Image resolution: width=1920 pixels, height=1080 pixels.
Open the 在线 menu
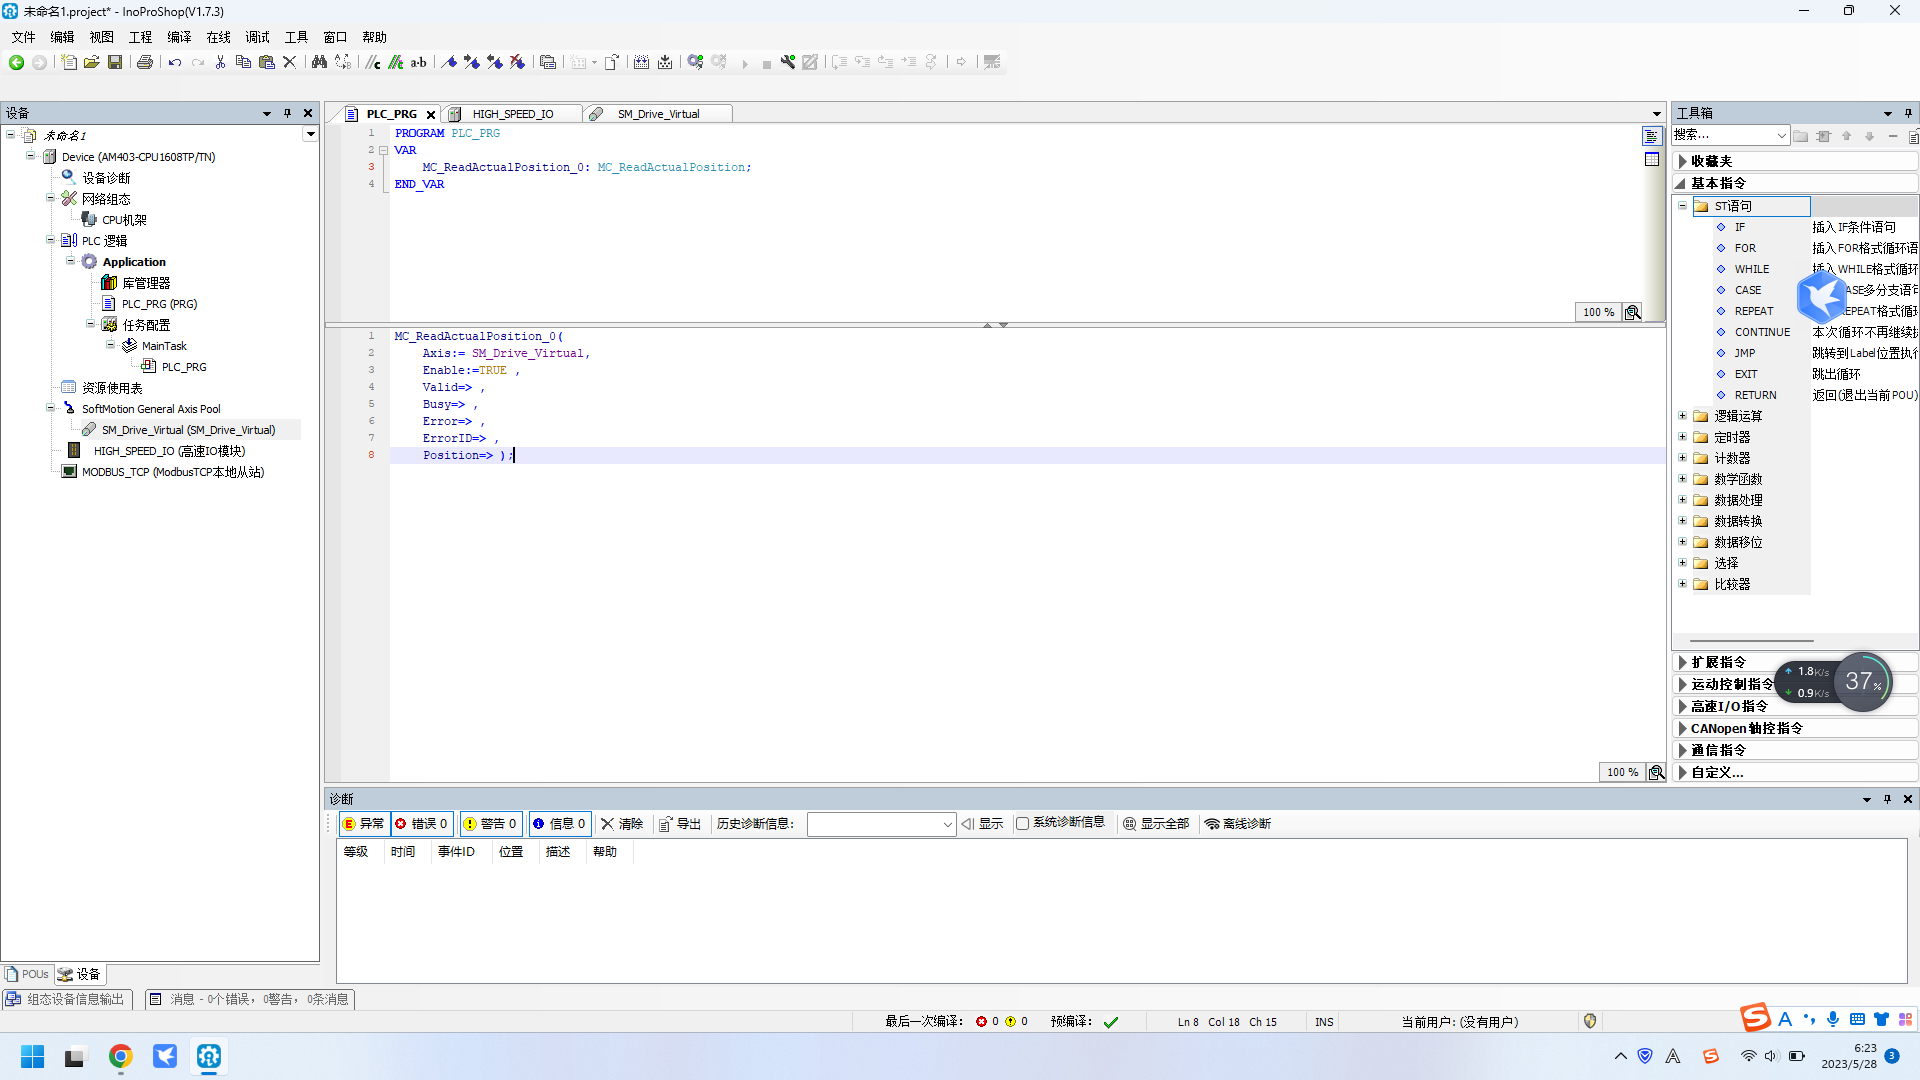(x=218, y=37)
